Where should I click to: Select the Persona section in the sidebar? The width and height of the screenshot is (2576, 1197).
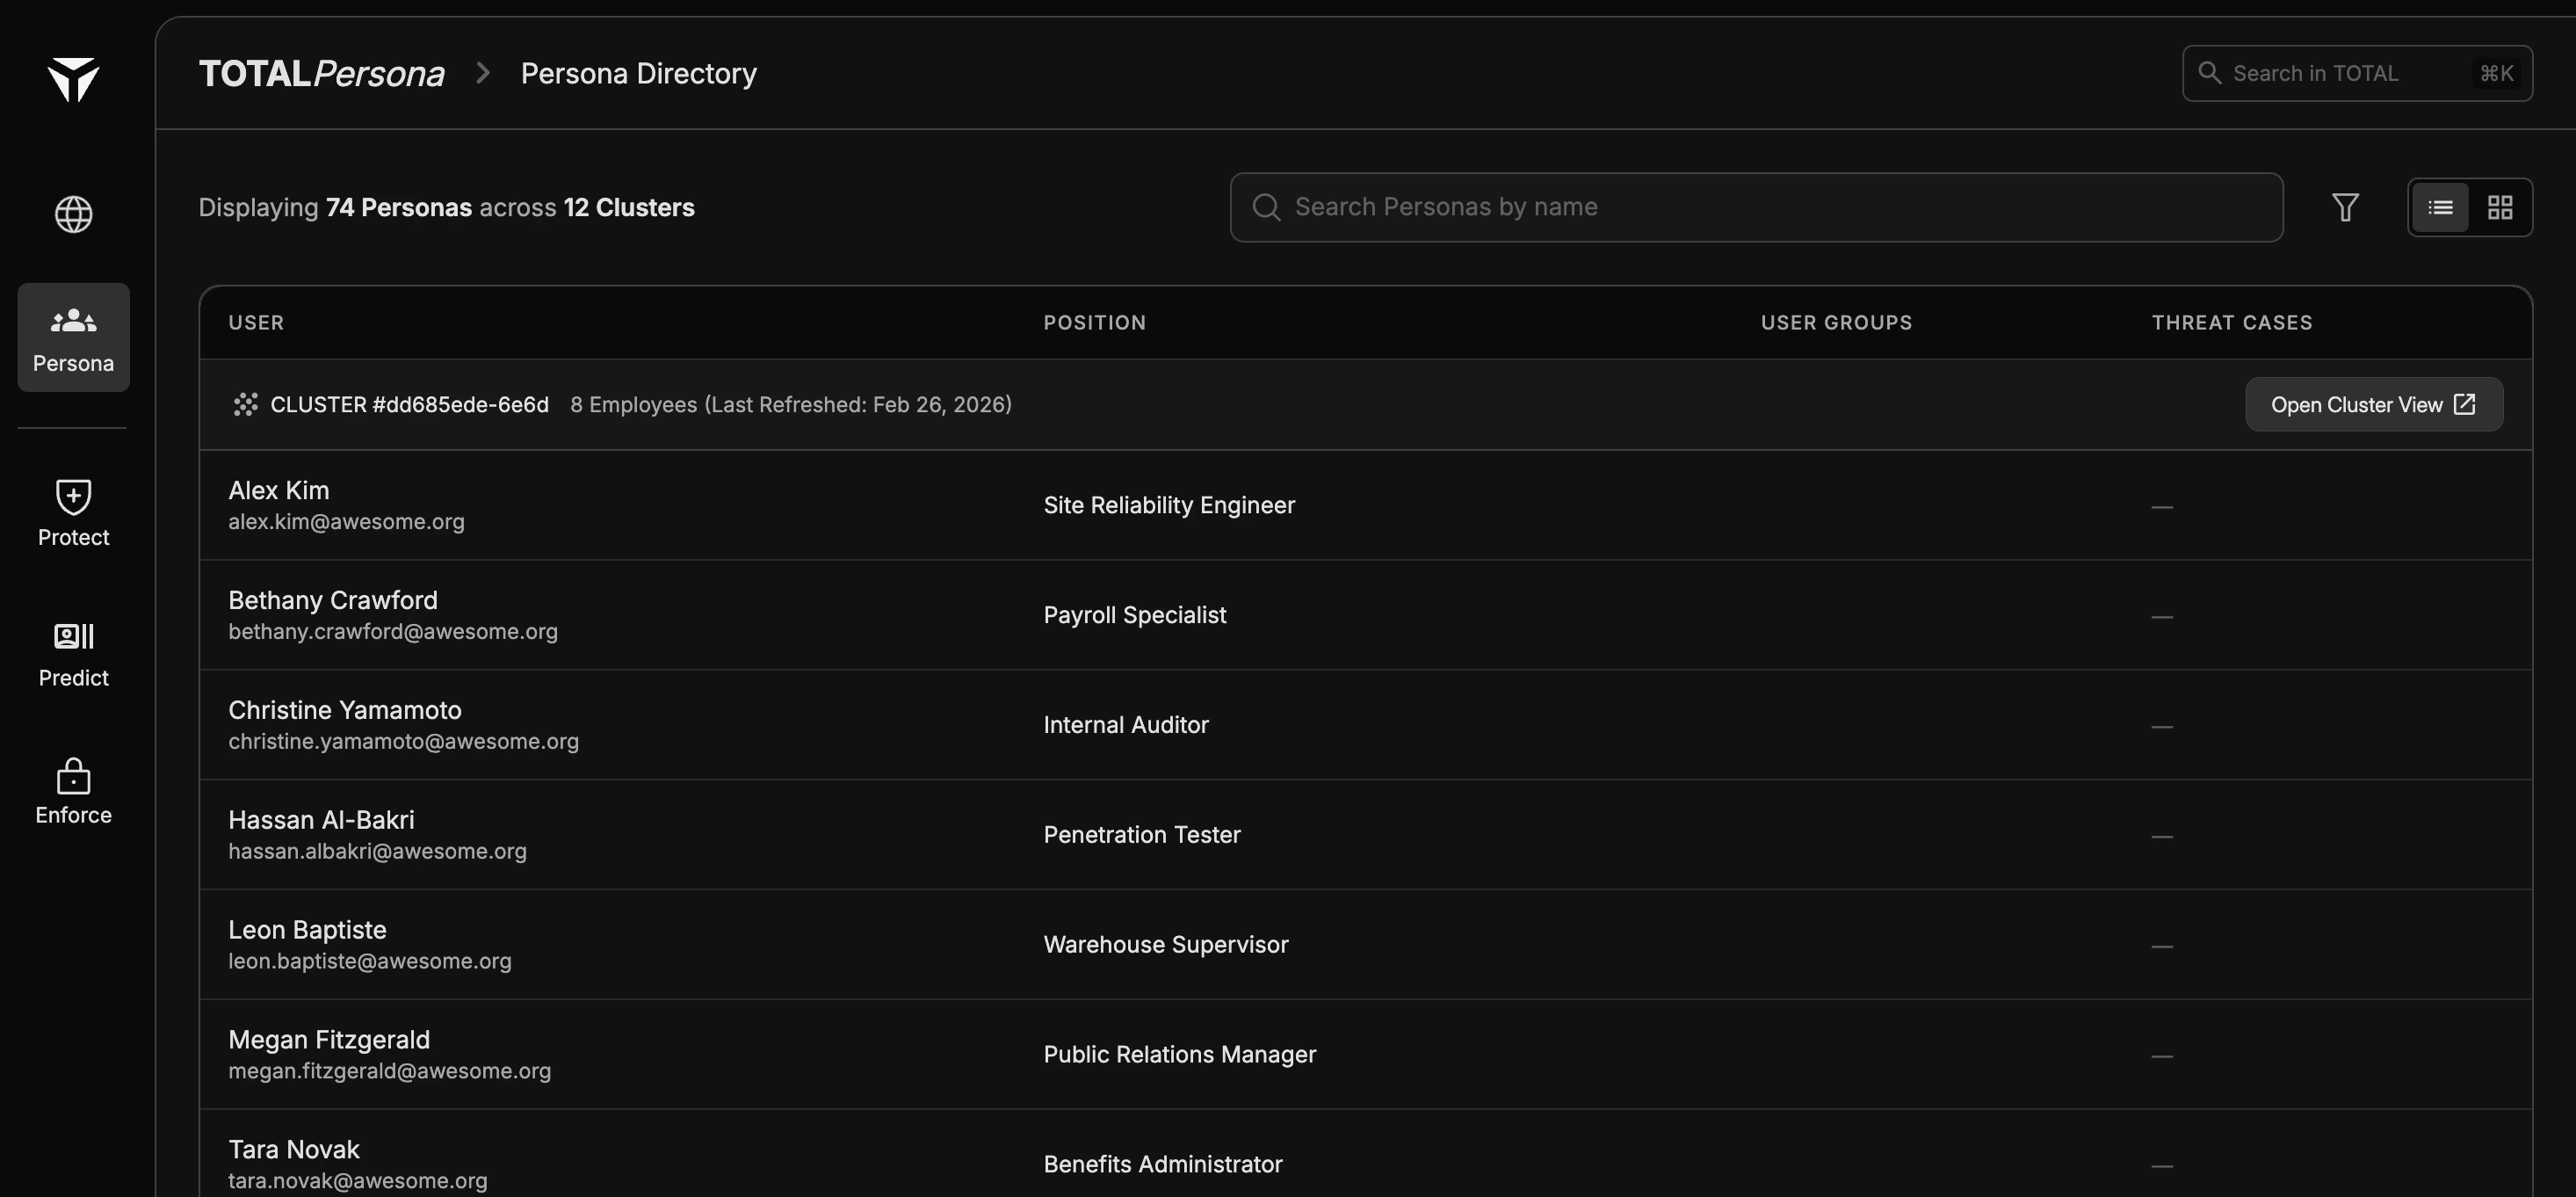(72, 337)
